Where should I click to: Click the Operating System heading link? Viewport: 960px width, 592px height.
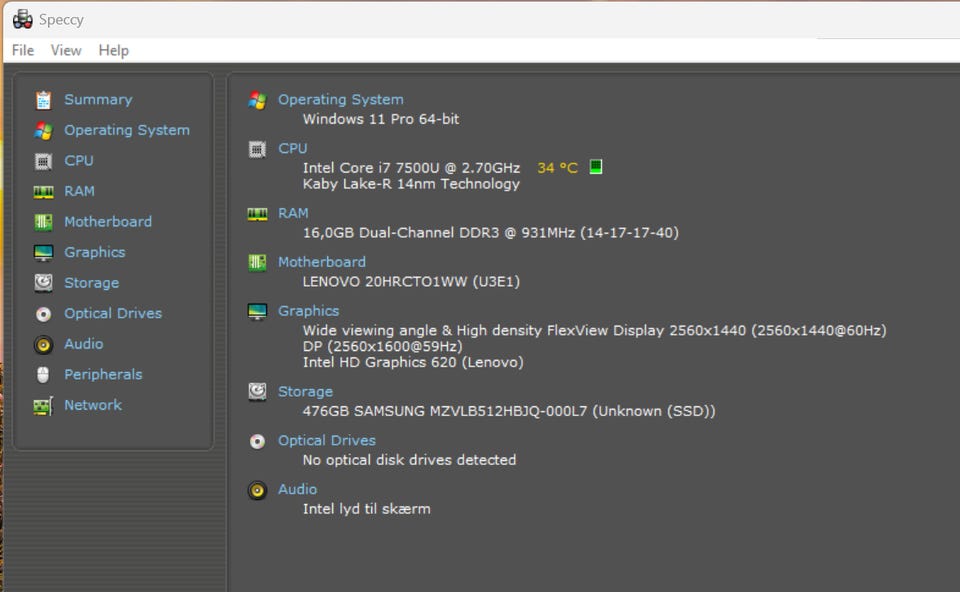click(x=340, y=99)
